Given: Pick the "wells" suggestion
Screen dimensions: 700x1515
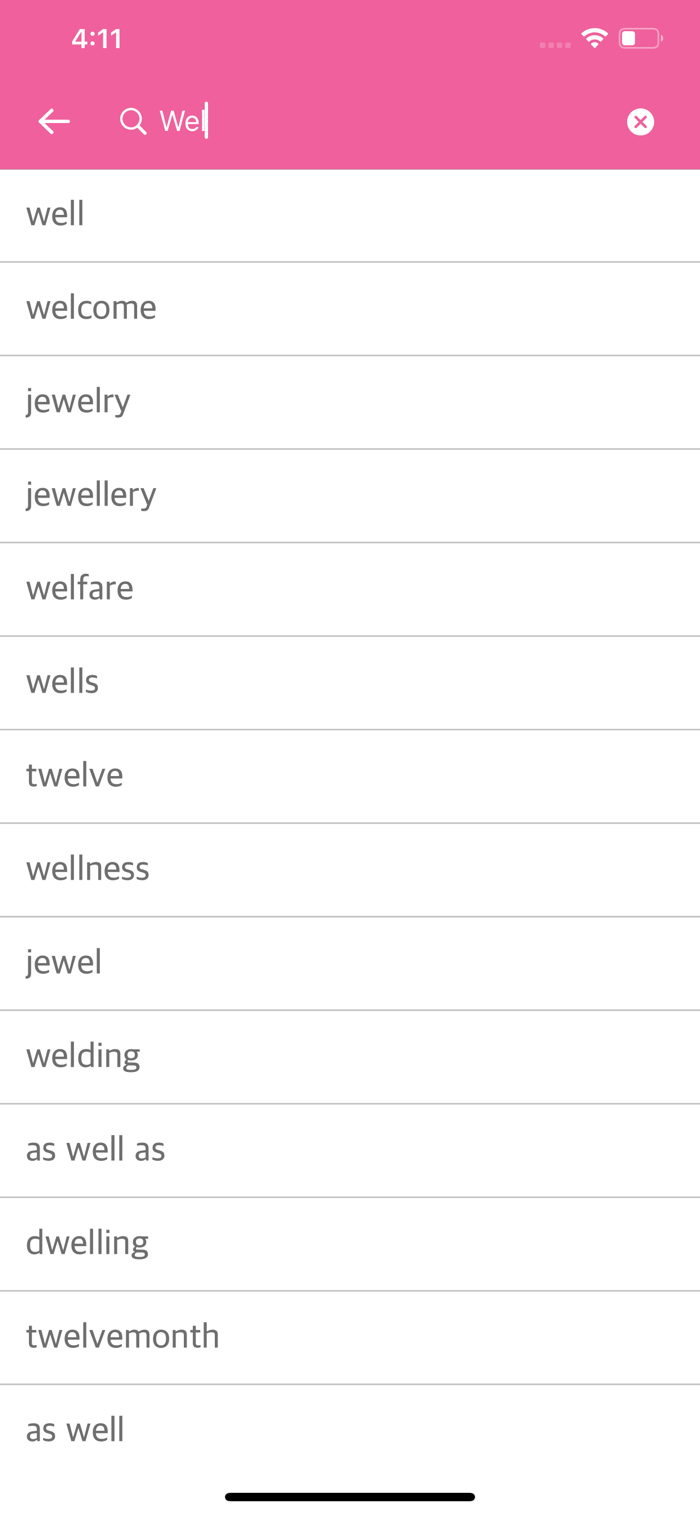Looking at the screenshot, I should [350, 683].
